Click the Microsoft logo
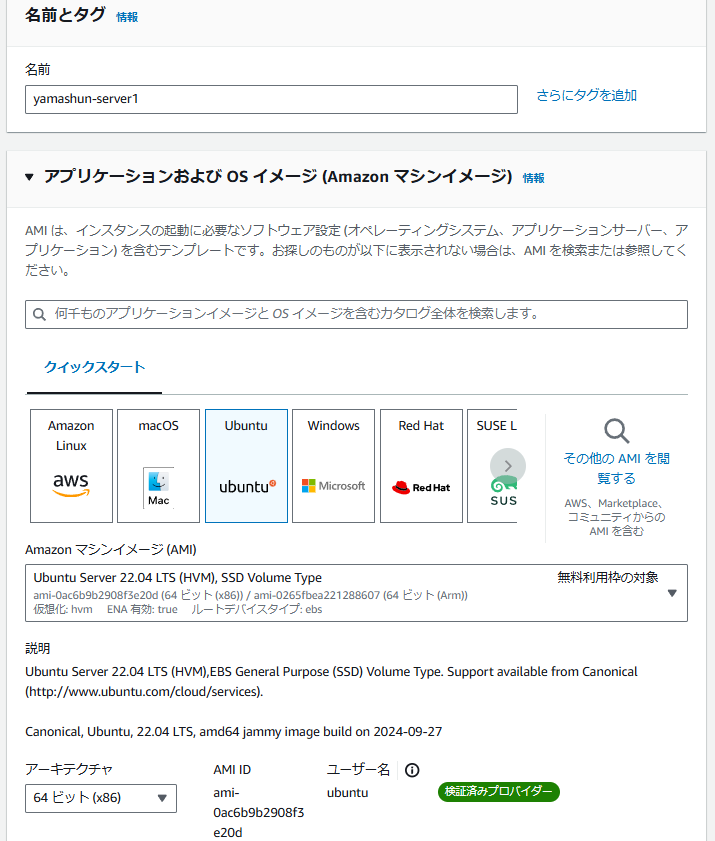The width and height of the screenshot is (715, 841). click(x=333, y=486)
